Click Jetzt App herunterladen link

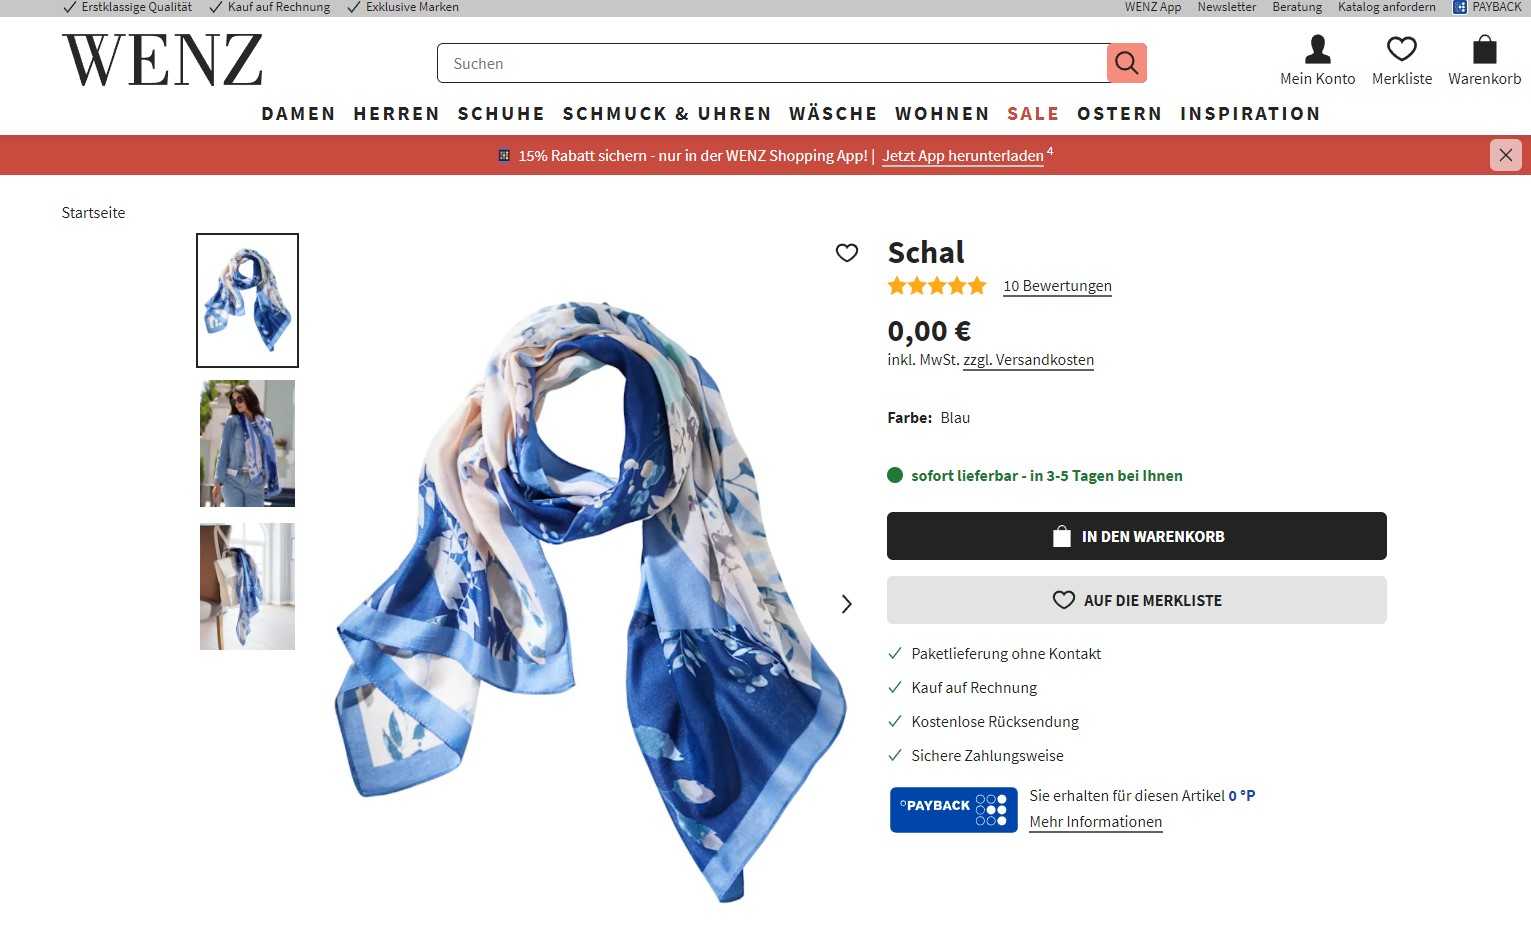point(962,156)
